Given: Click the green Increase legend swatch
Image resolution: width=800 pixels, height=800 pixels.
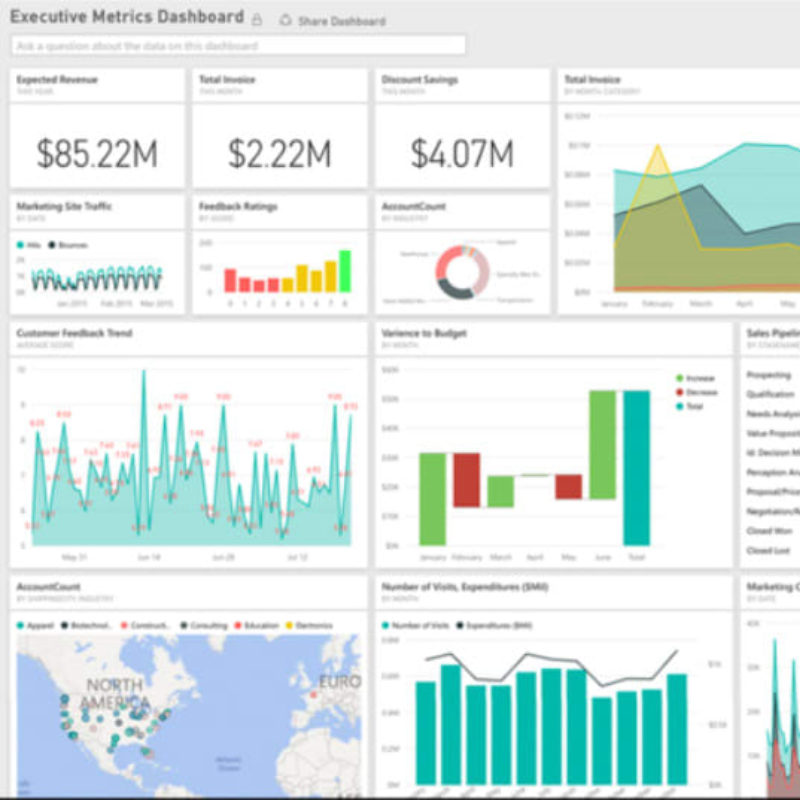Looking at the screenshot, I should point(680,379).
